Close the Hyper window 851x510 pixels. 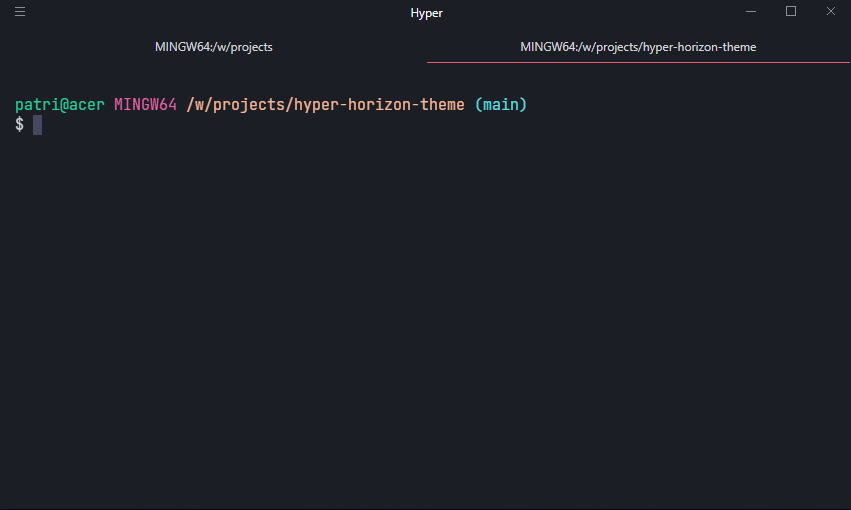pyautogui.click(x=831, y=11)
